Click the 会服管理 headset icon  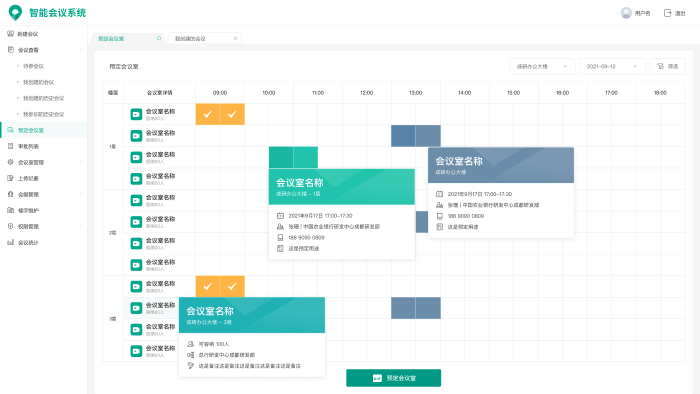pyautogui.click(x=10, y=194)
